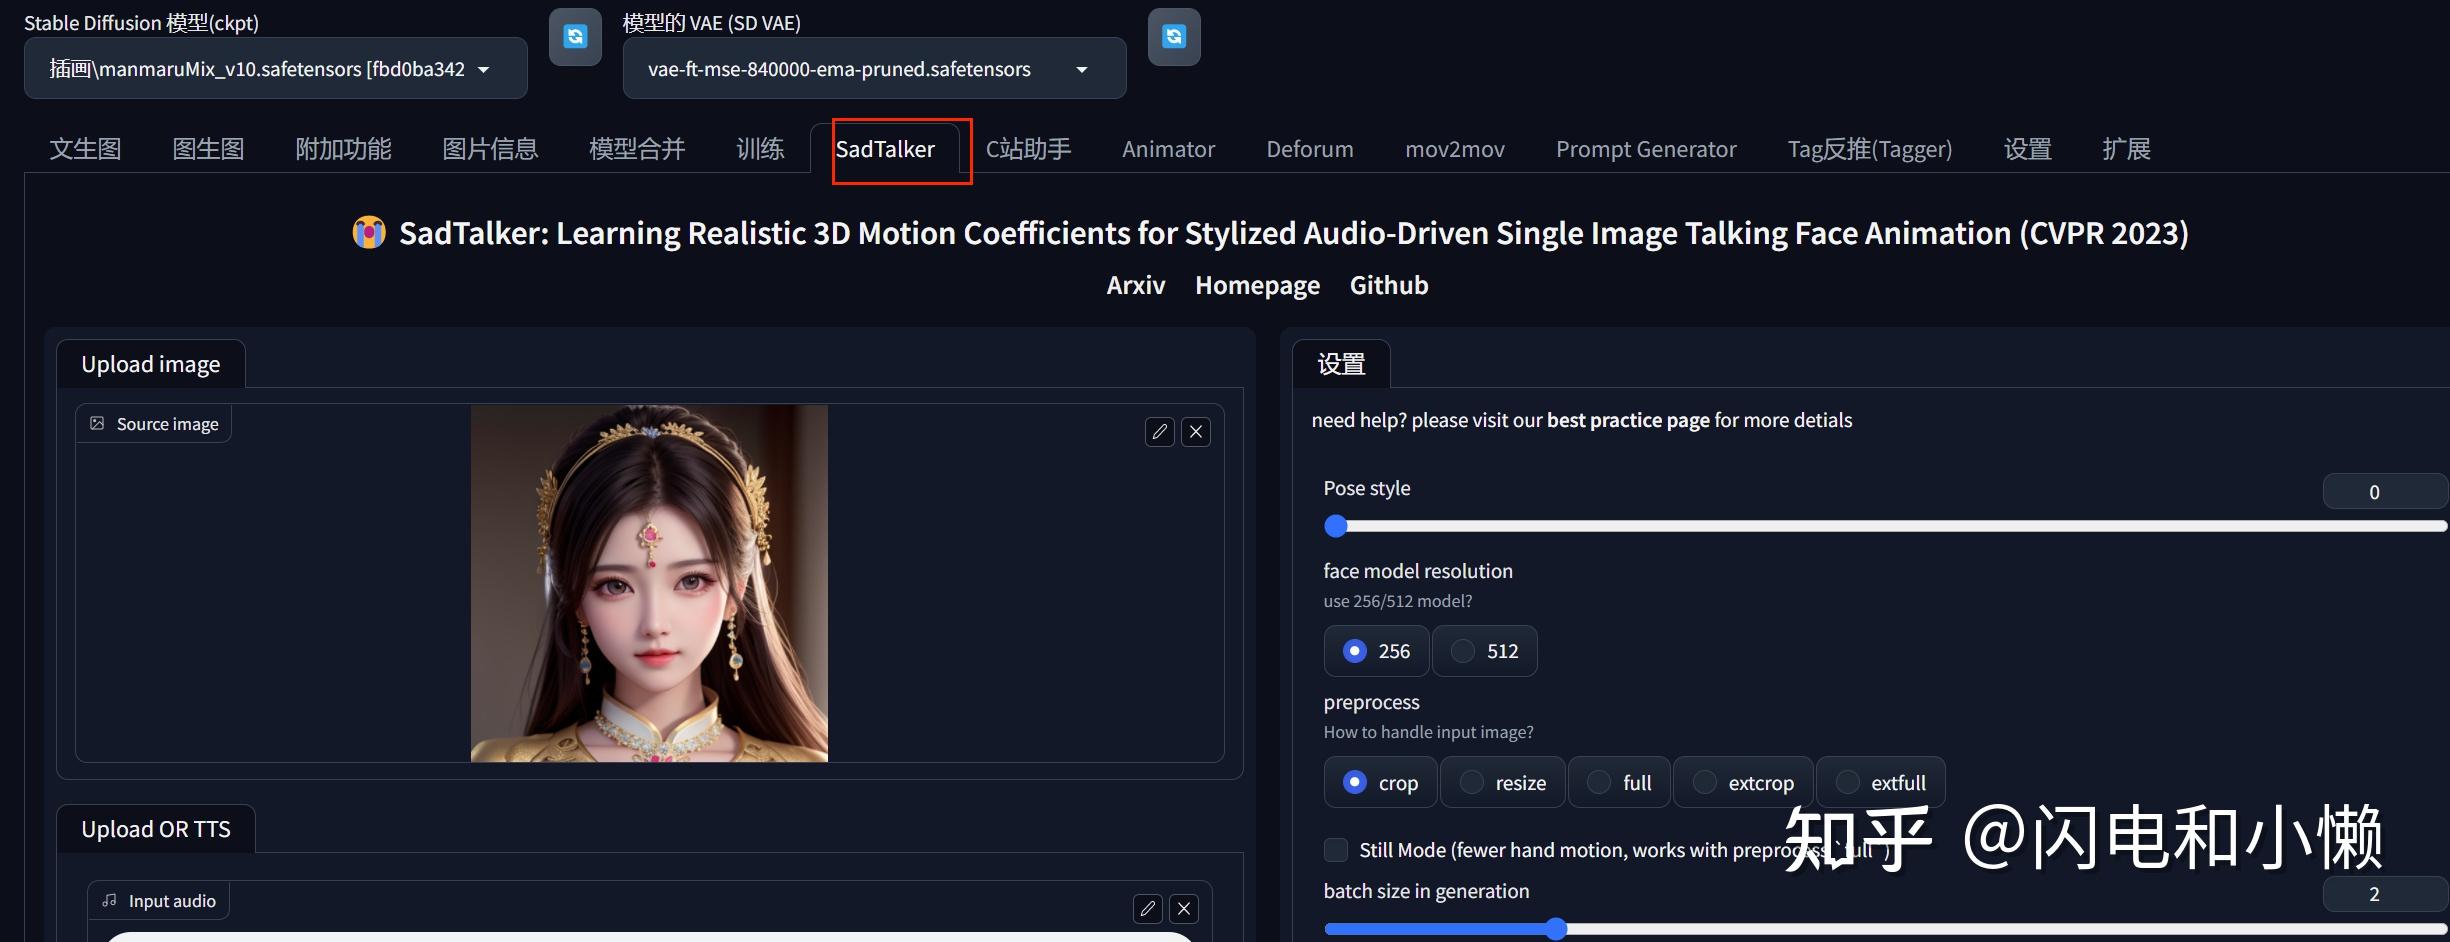Viewport: 2450px width, 942px height.
Task: Open the Github link
Action: coord(1388,285)
